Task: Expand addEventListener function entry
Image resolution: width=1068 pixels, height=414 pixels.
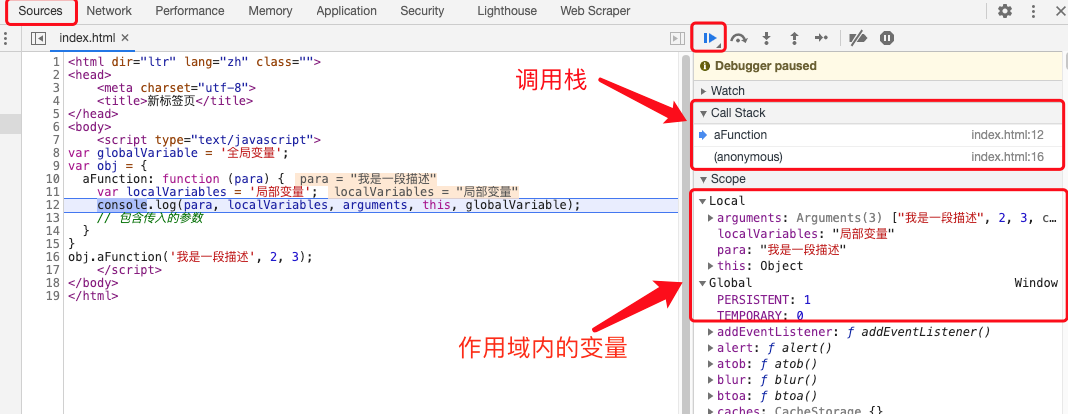Action: (x=711, y=332)
